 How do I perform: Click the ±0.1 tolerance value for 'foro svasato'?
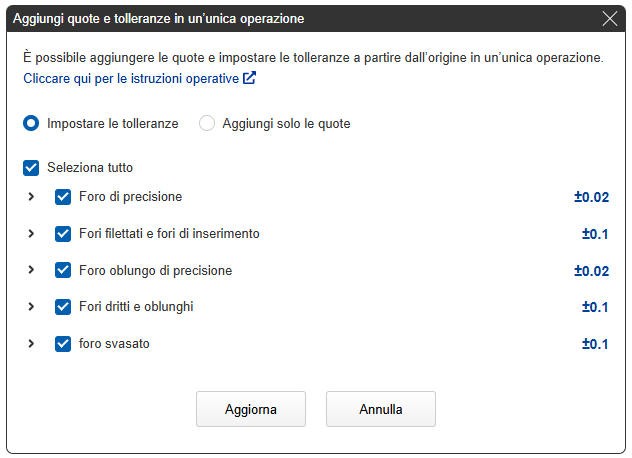click(x=595, y=344)
